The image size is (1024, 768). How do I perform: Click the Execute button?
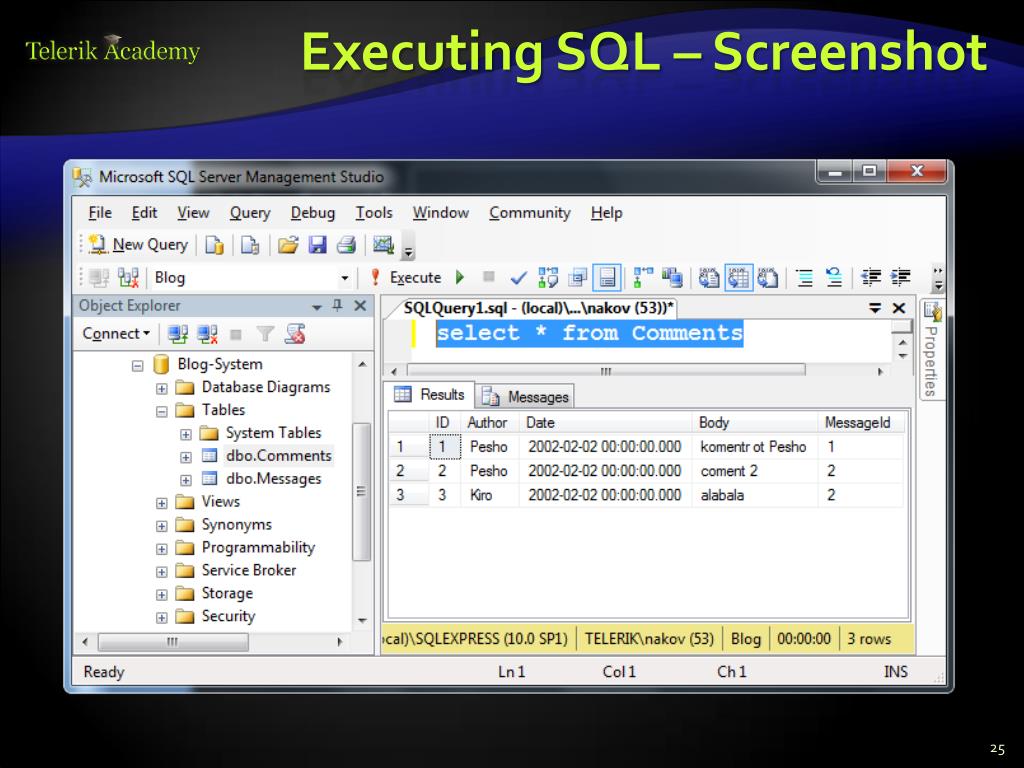point(407,278)
